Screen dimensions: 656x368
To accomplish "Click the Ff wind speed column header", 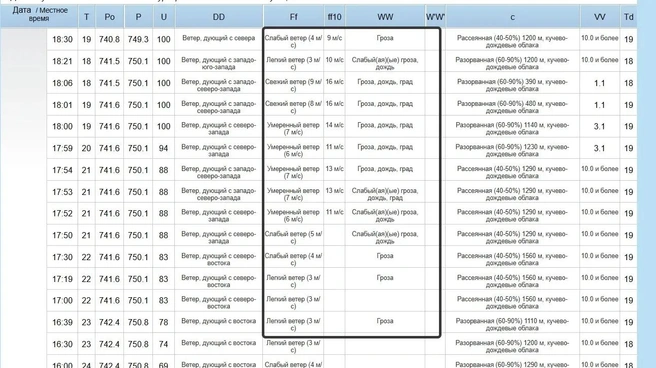I will tap(293, 17).
